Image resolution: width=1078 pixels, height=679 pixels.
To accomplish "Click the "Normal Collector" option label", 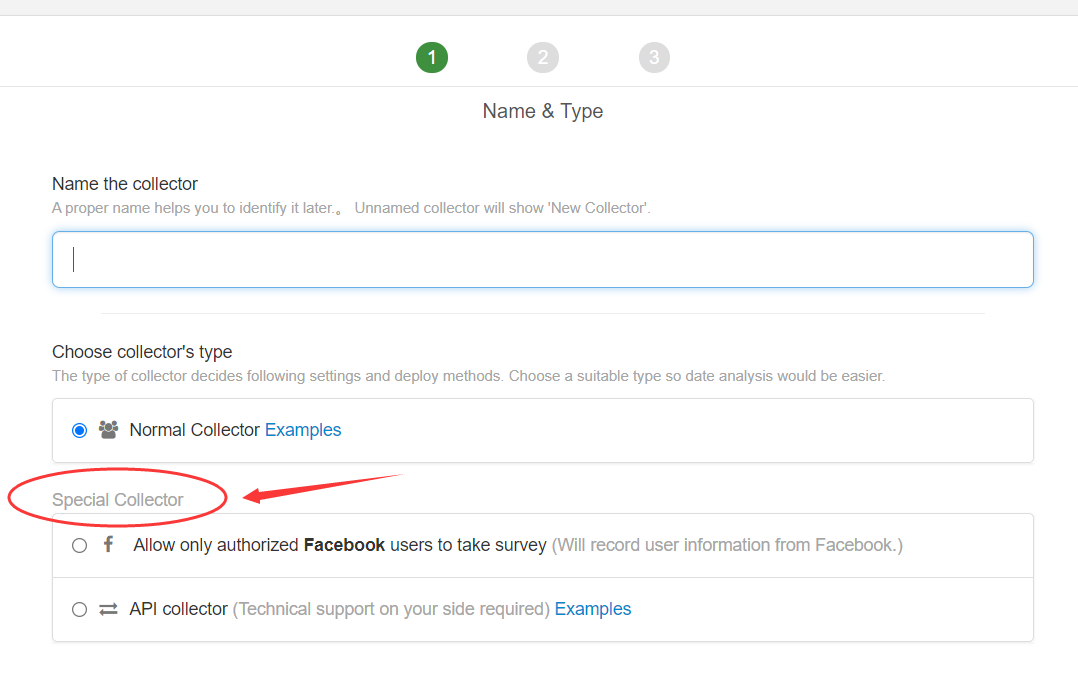I will [194, 430].
